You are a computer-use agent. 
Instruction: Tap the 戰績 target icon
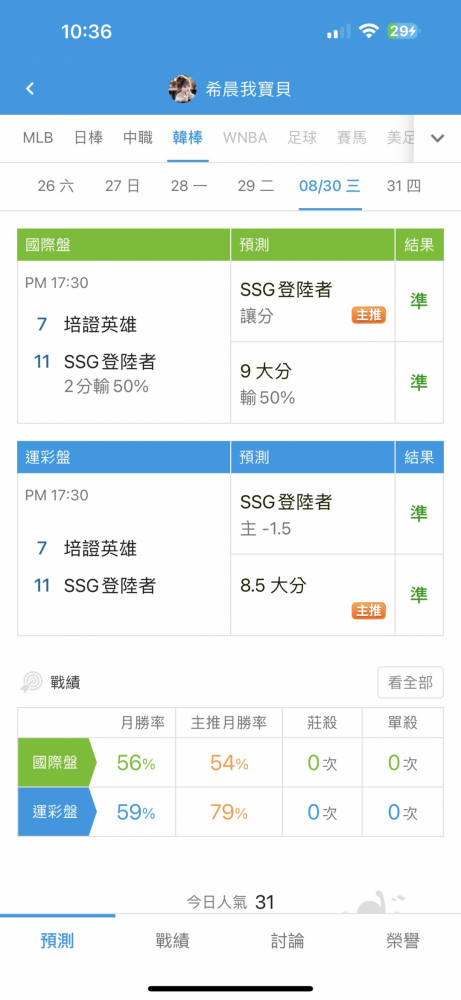(31, 682)
